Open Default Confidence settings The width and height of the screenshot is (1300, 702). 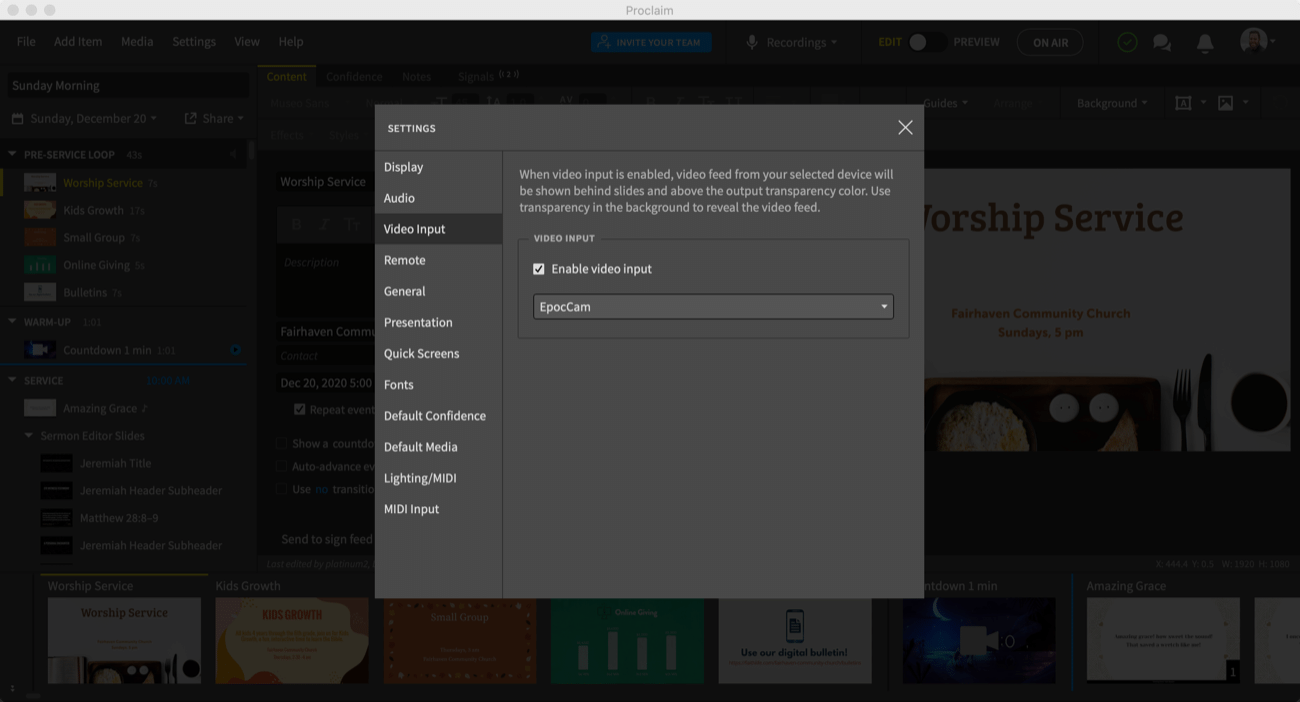438,415
